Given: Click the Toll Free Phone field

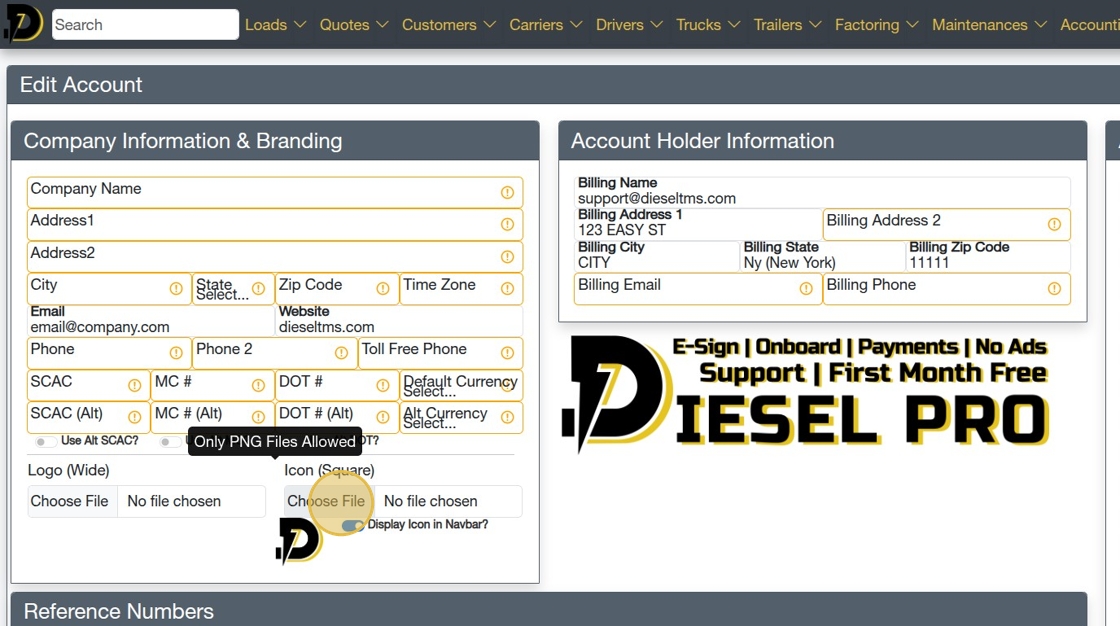Looking at the screenshot, I should click(440, 353).
